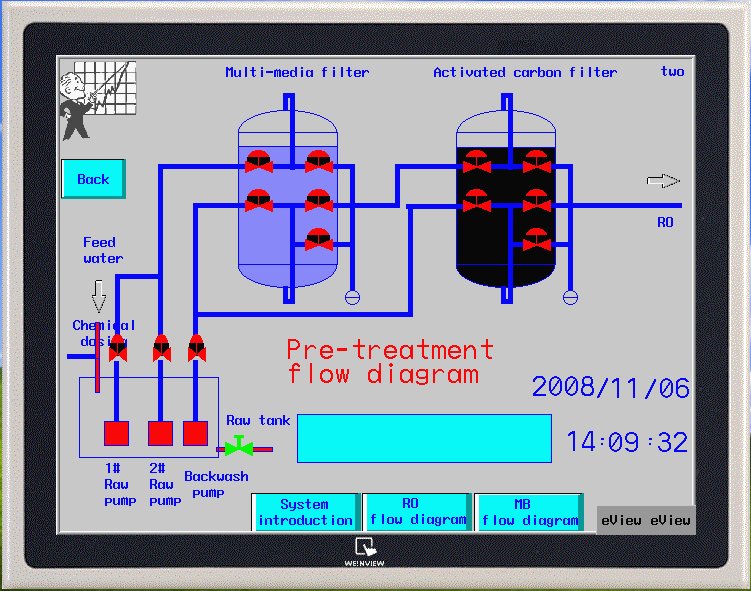Click the Backwash pump label
751x591 pixels.
point(216,484)
